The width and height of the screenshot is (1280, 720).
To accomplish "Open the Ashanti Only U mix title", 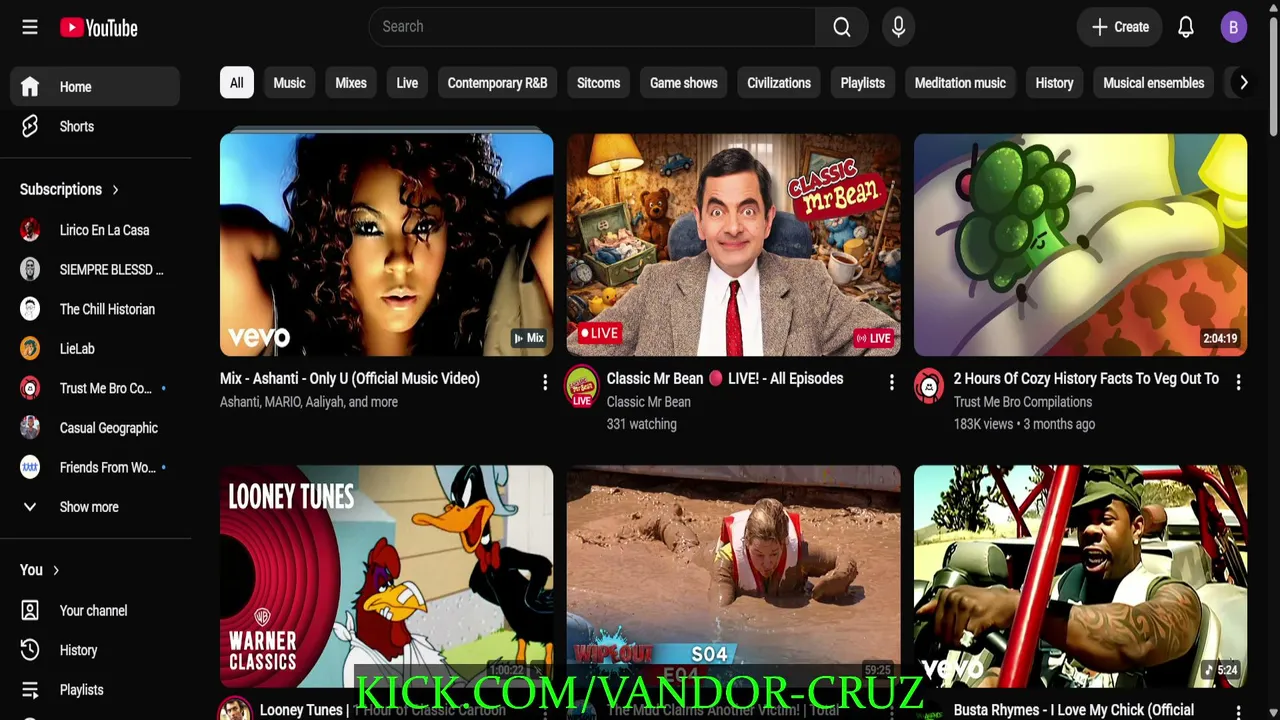I will coord(350,378).
